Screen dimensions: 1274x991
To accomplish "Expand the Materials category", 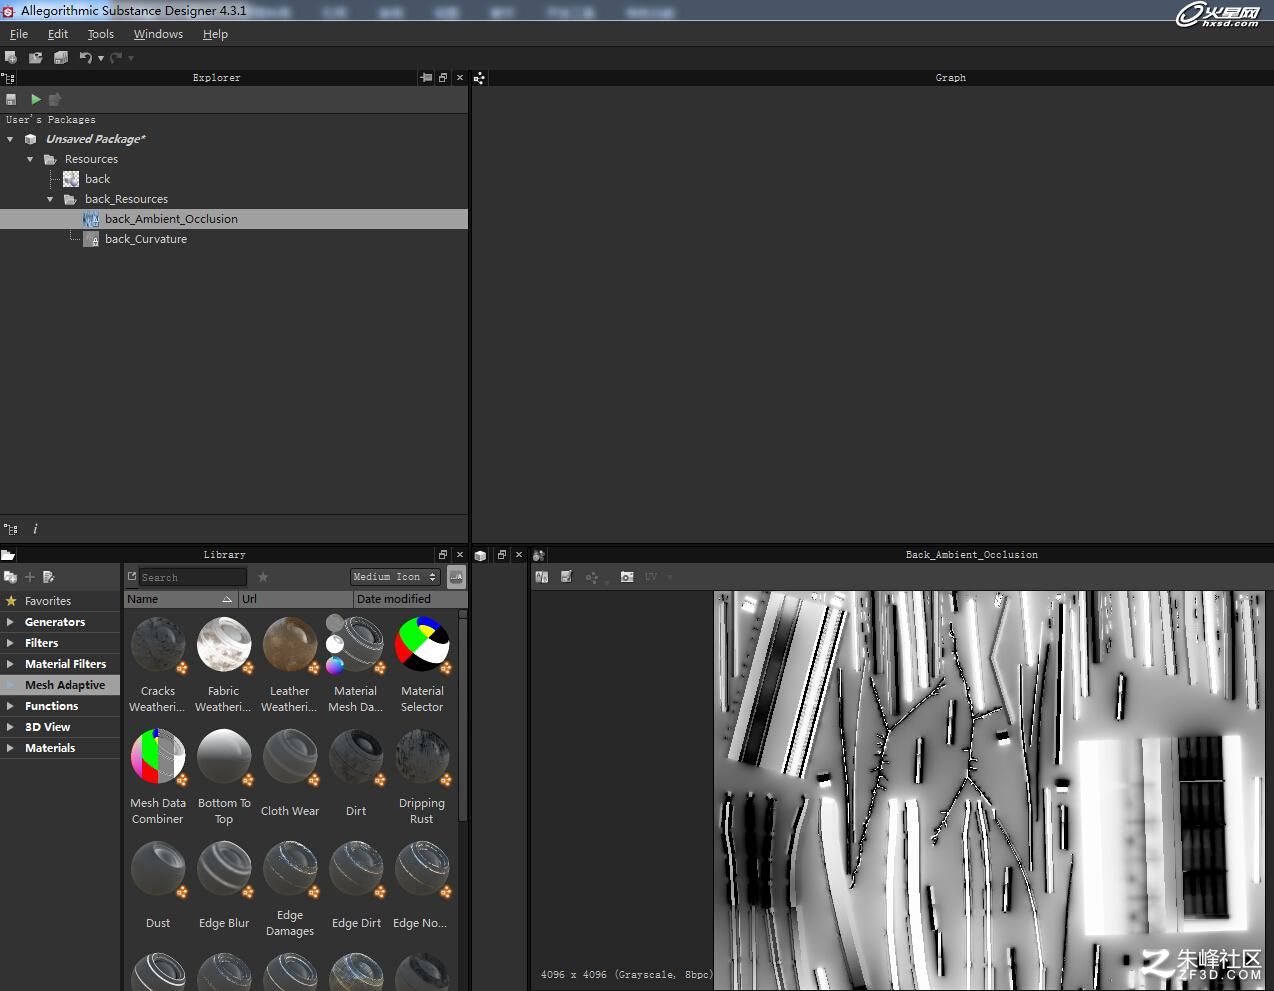I will coord(10,748).
